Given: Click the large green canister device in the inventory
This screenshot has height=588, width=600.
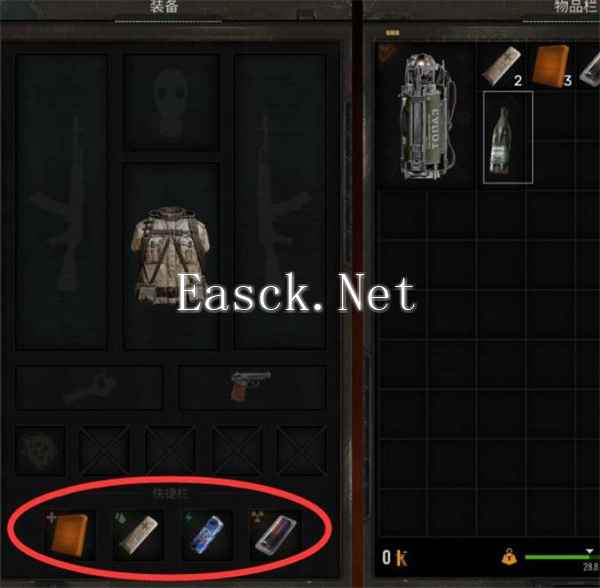Looking at the screenshot, I should tap(427, 116).
